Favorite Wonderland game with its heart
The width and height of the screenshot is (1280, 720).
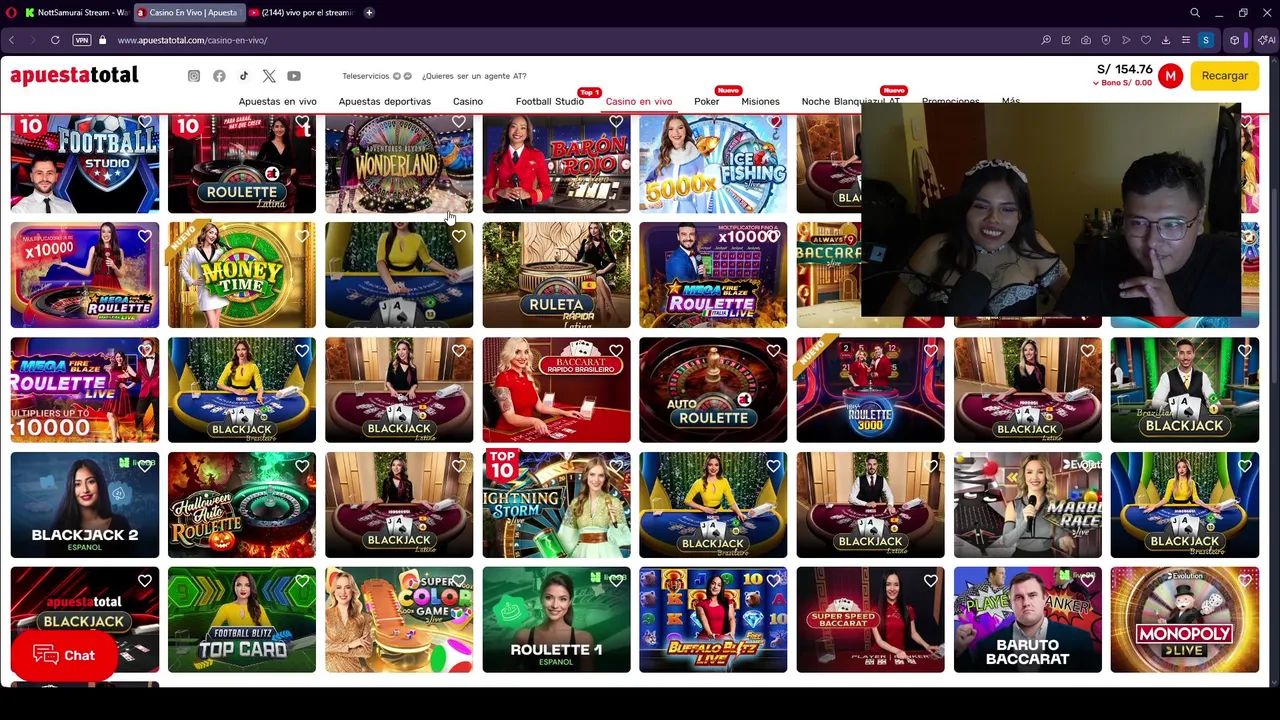pos(459,122)
